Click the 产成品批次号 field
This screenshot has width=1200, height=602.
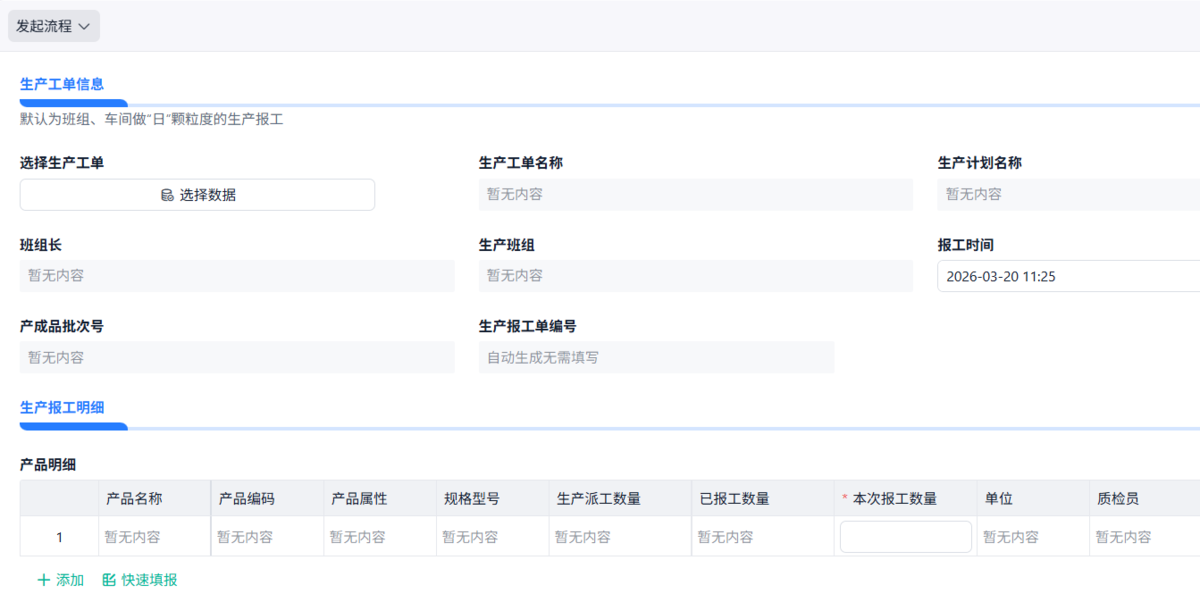[237, 357]
